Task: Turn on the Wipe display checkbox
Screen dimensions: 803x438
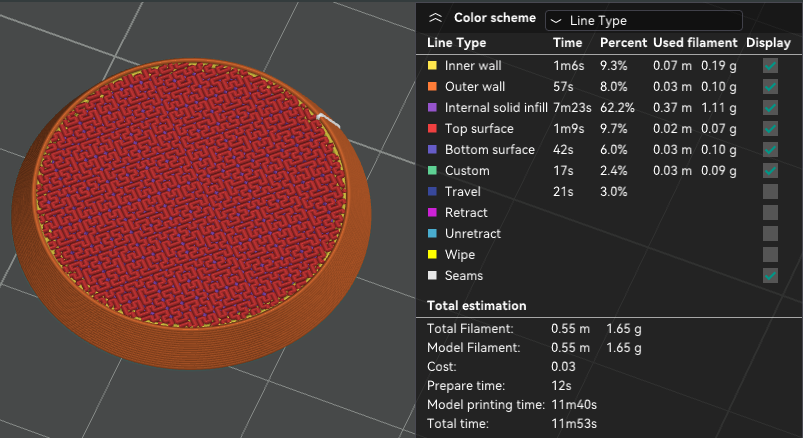Action: click(x=770, y=255)
